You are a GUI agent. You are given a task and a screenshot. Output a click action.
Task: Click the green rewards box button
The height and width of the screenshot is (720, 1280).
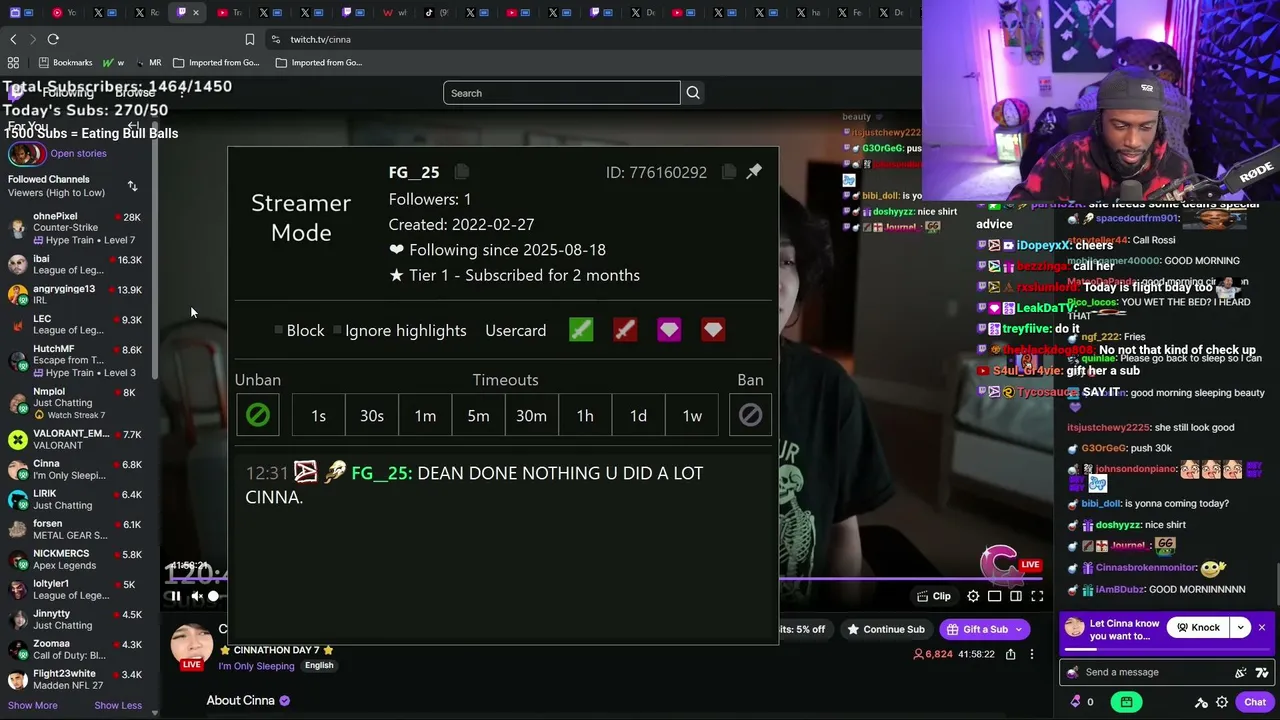[x=1126, y=702]
